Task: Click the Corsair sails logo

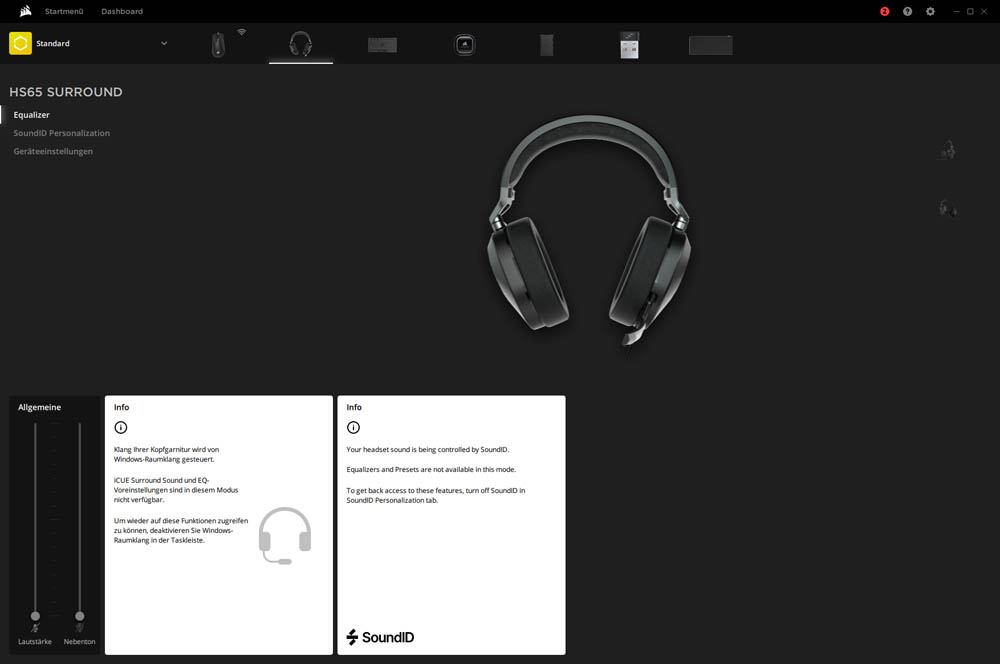Action: (x=25, y=11)
